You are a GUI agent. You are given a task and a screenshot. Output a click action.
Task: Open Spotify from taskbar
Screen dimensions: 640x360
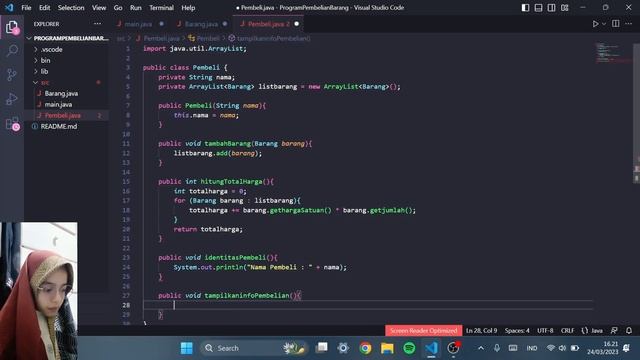[409, 348]
